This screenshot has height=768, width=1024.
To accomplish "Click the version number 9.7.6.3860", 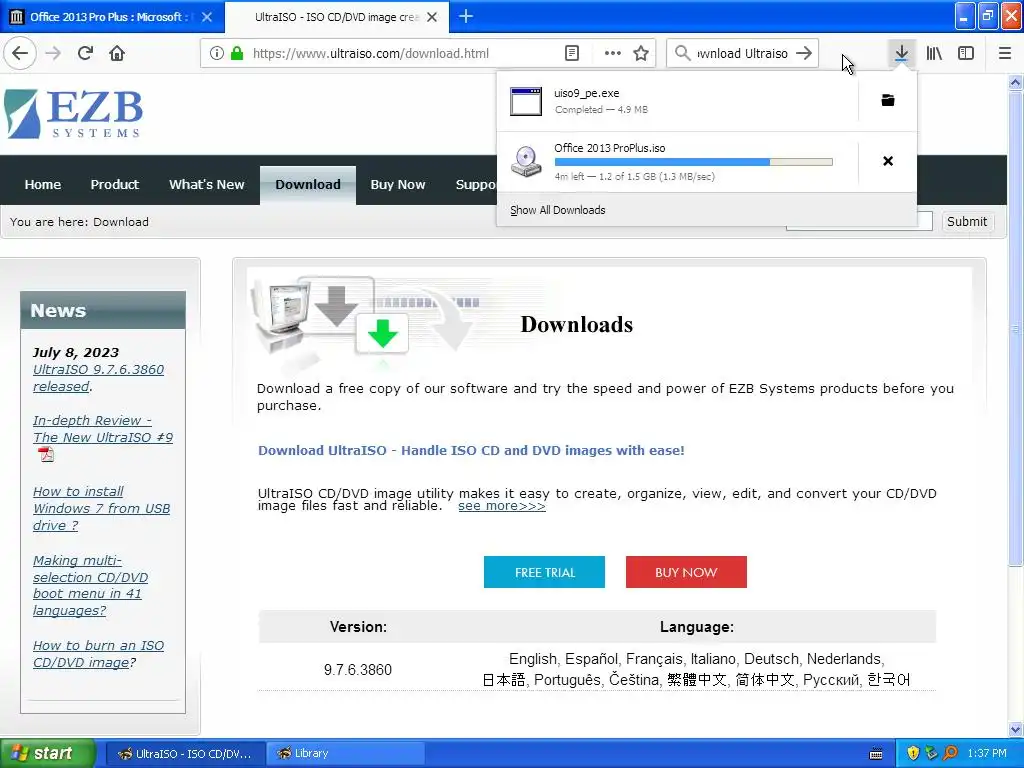I will pos(358,670).
